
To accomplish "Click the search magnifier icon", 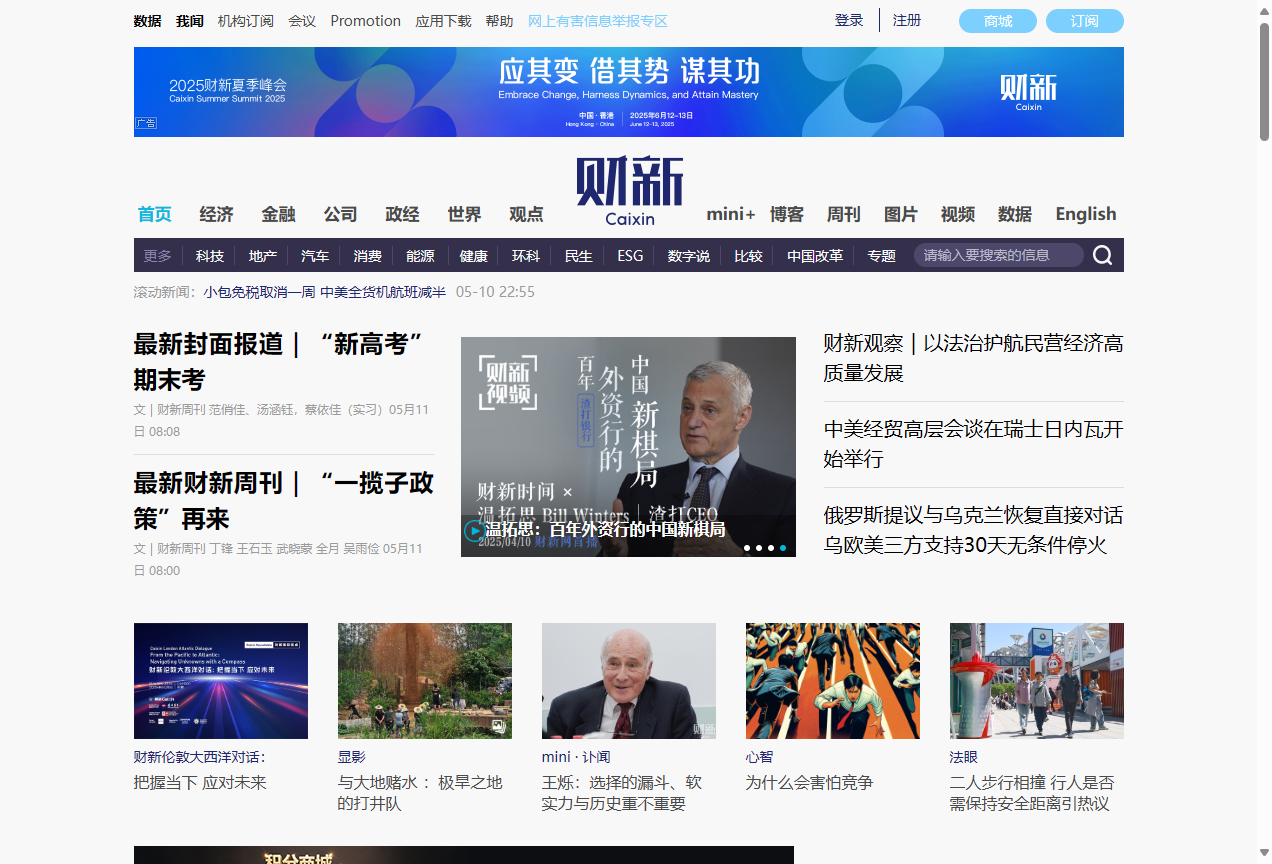I will [1102, 256].
